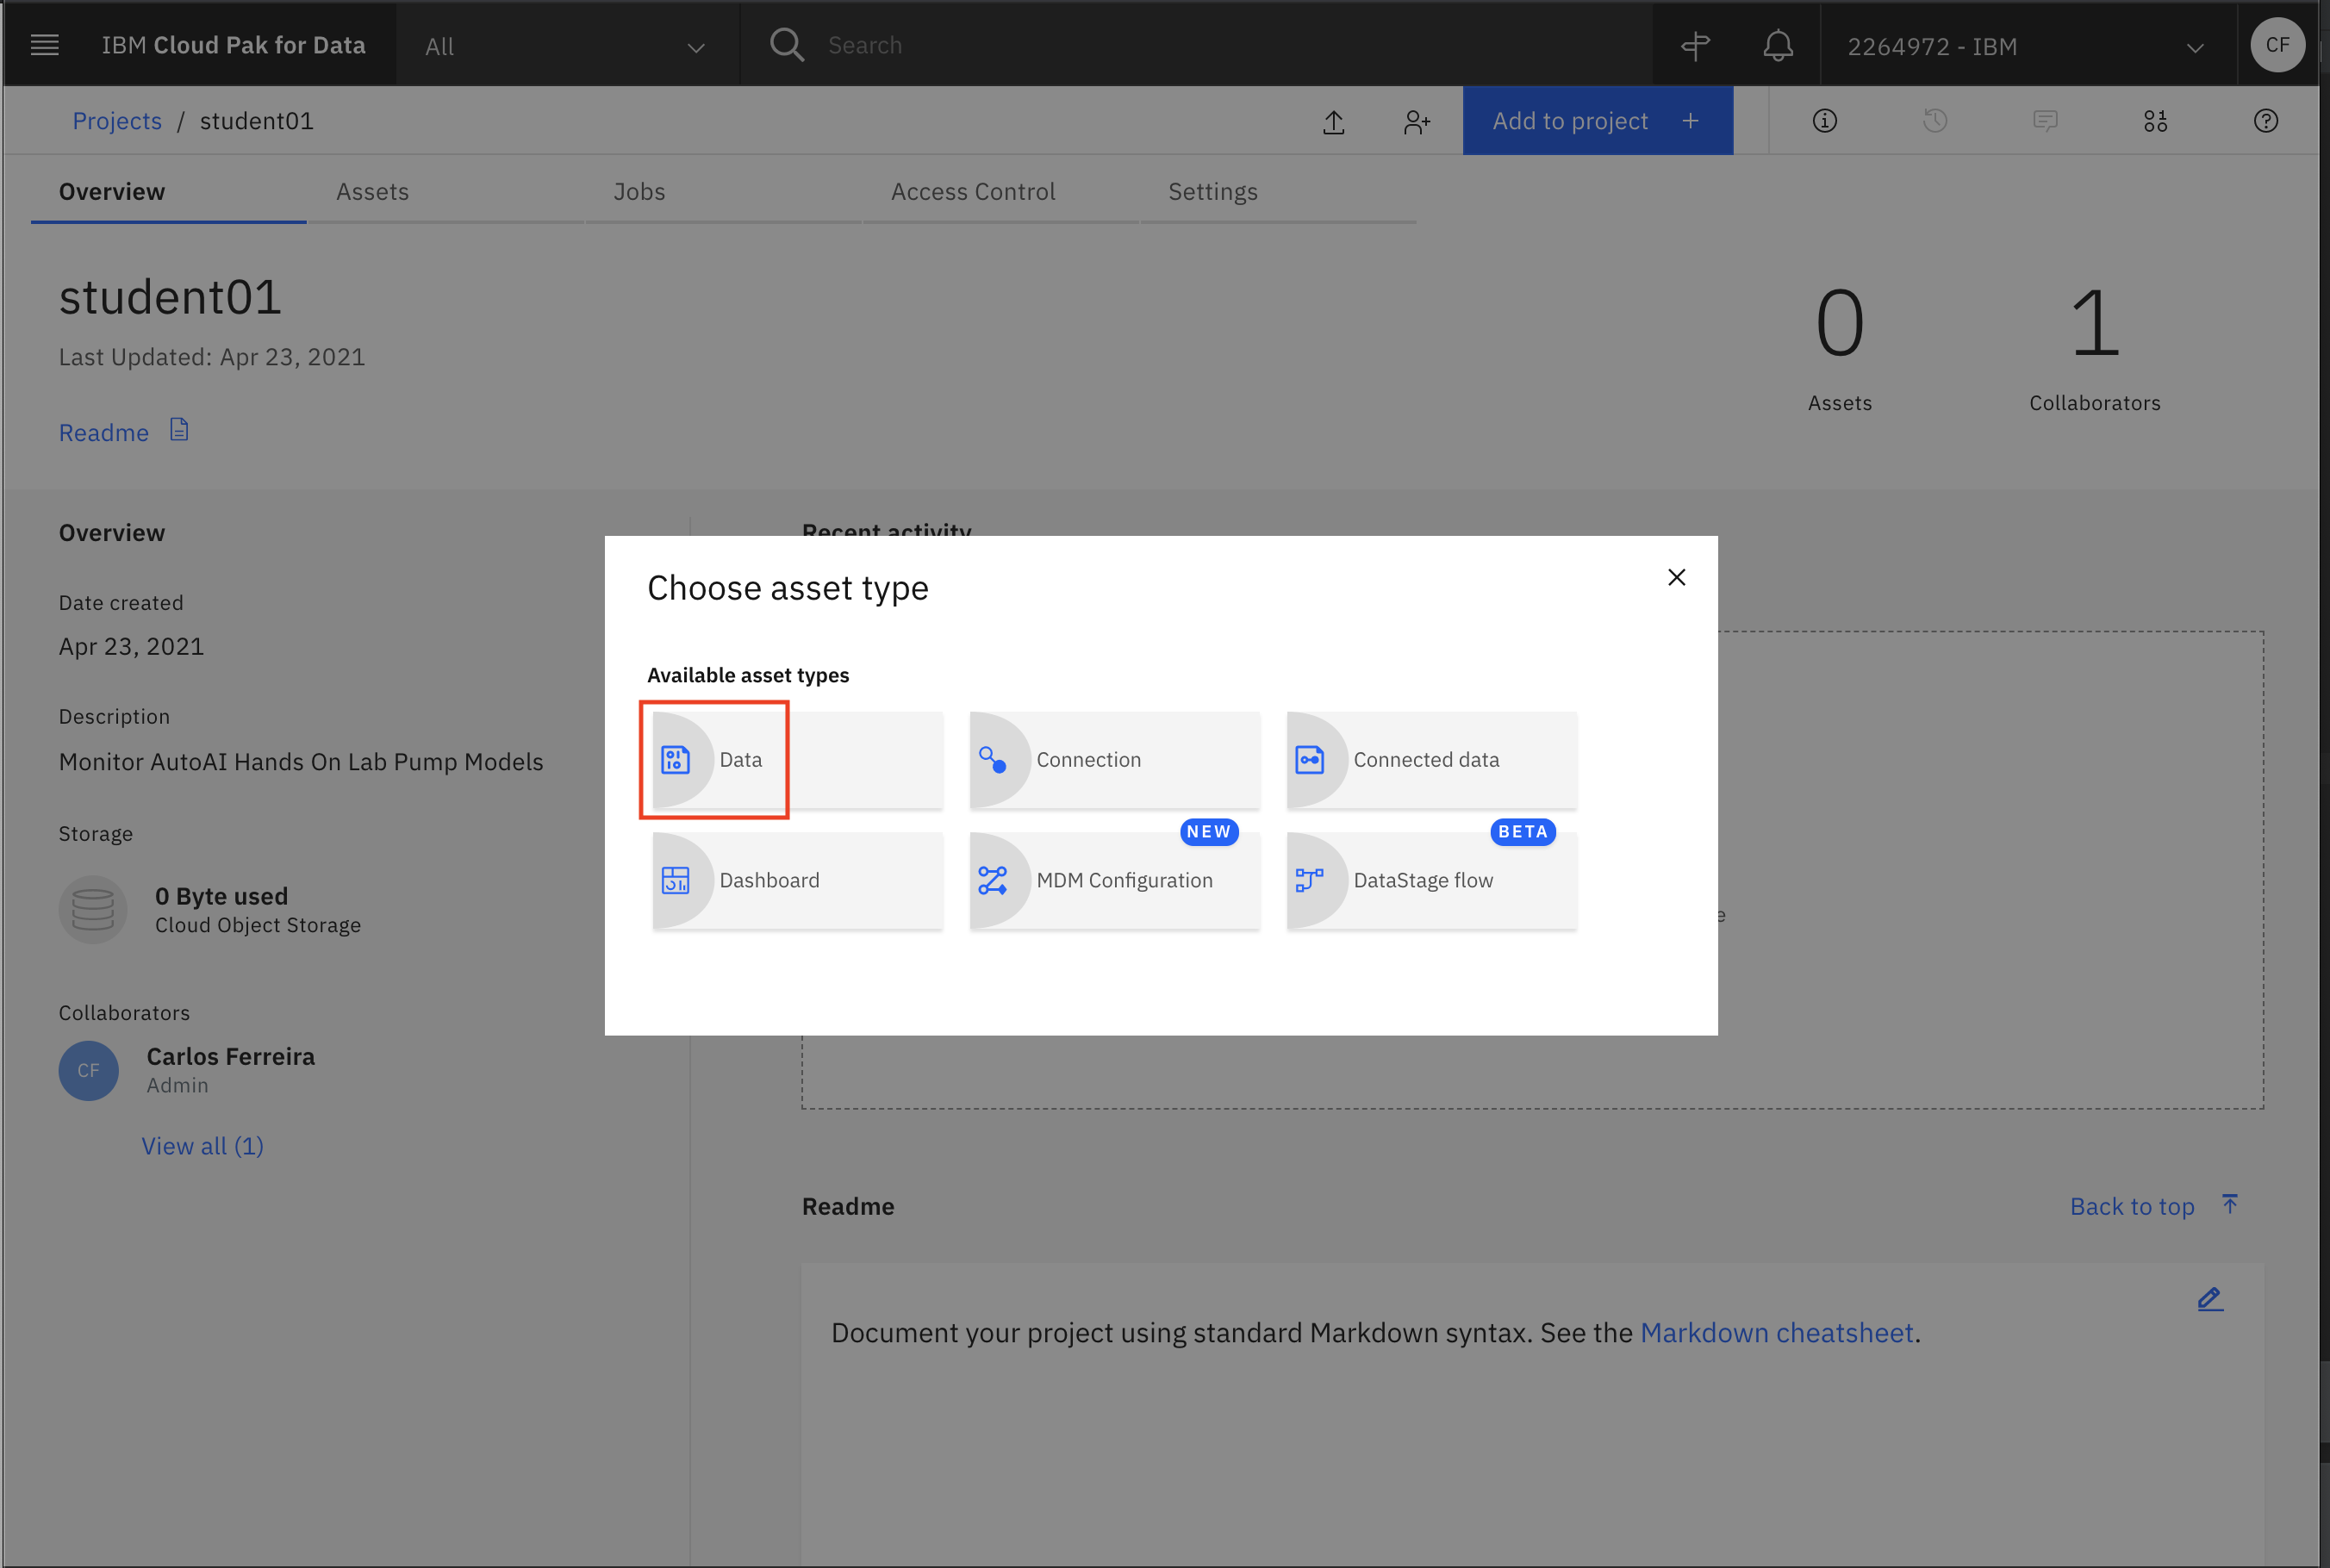This screenshot has height=1568, width=2330.
Task: Open the hamburger navigation menu
Action: [45, 45]
